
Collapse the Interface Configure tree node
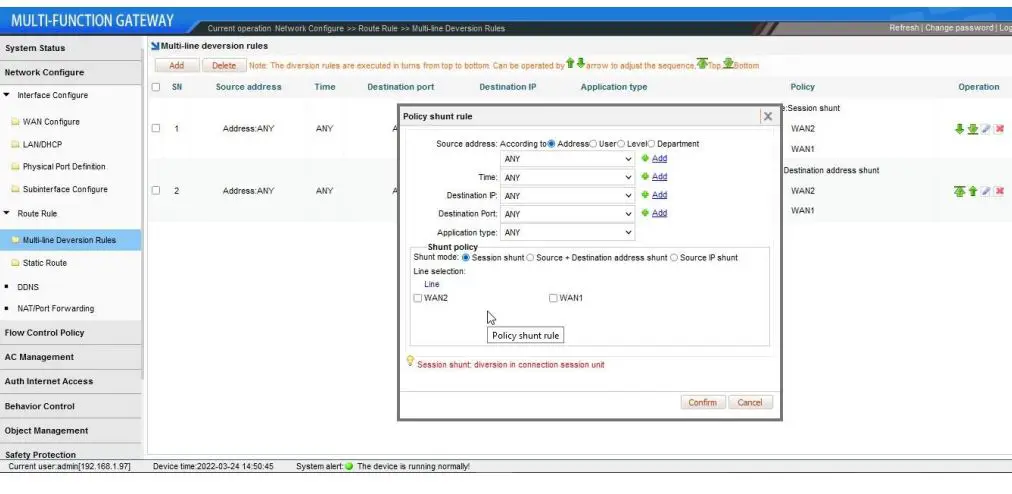[7, 95]
